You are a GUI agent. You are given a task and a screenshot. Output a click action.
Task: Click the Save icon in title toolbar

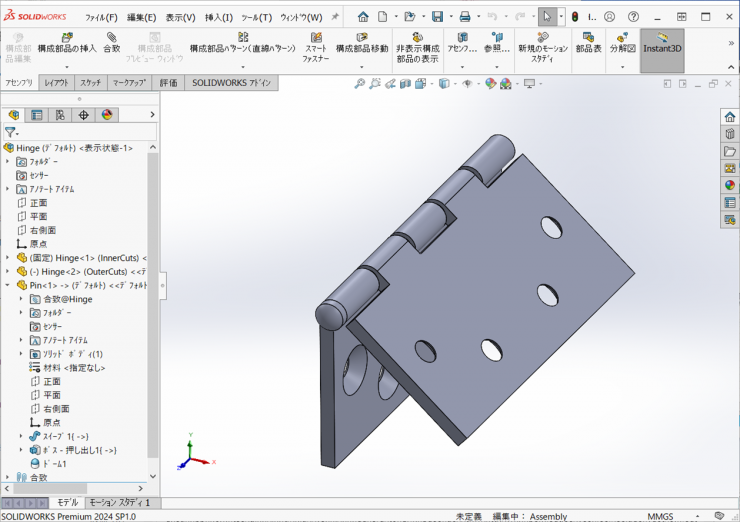(437, 17)
